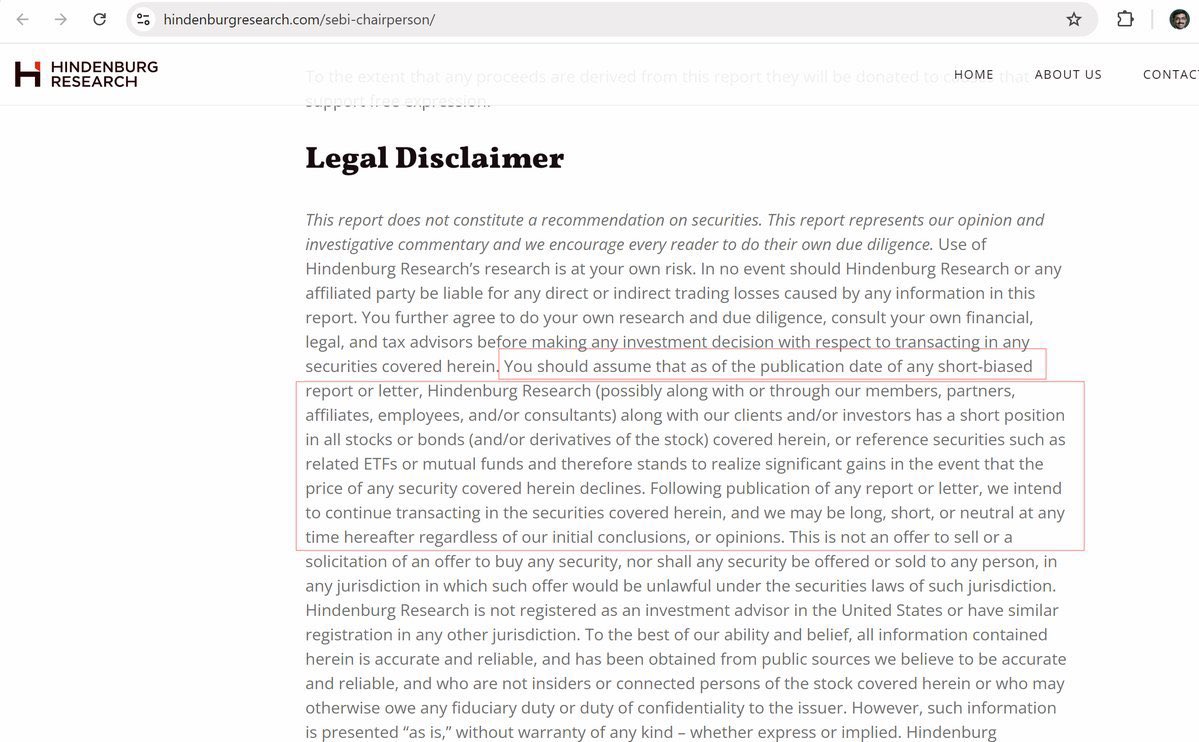Click the line starting 'solicitation of an offer to buy'

[681, 561]
